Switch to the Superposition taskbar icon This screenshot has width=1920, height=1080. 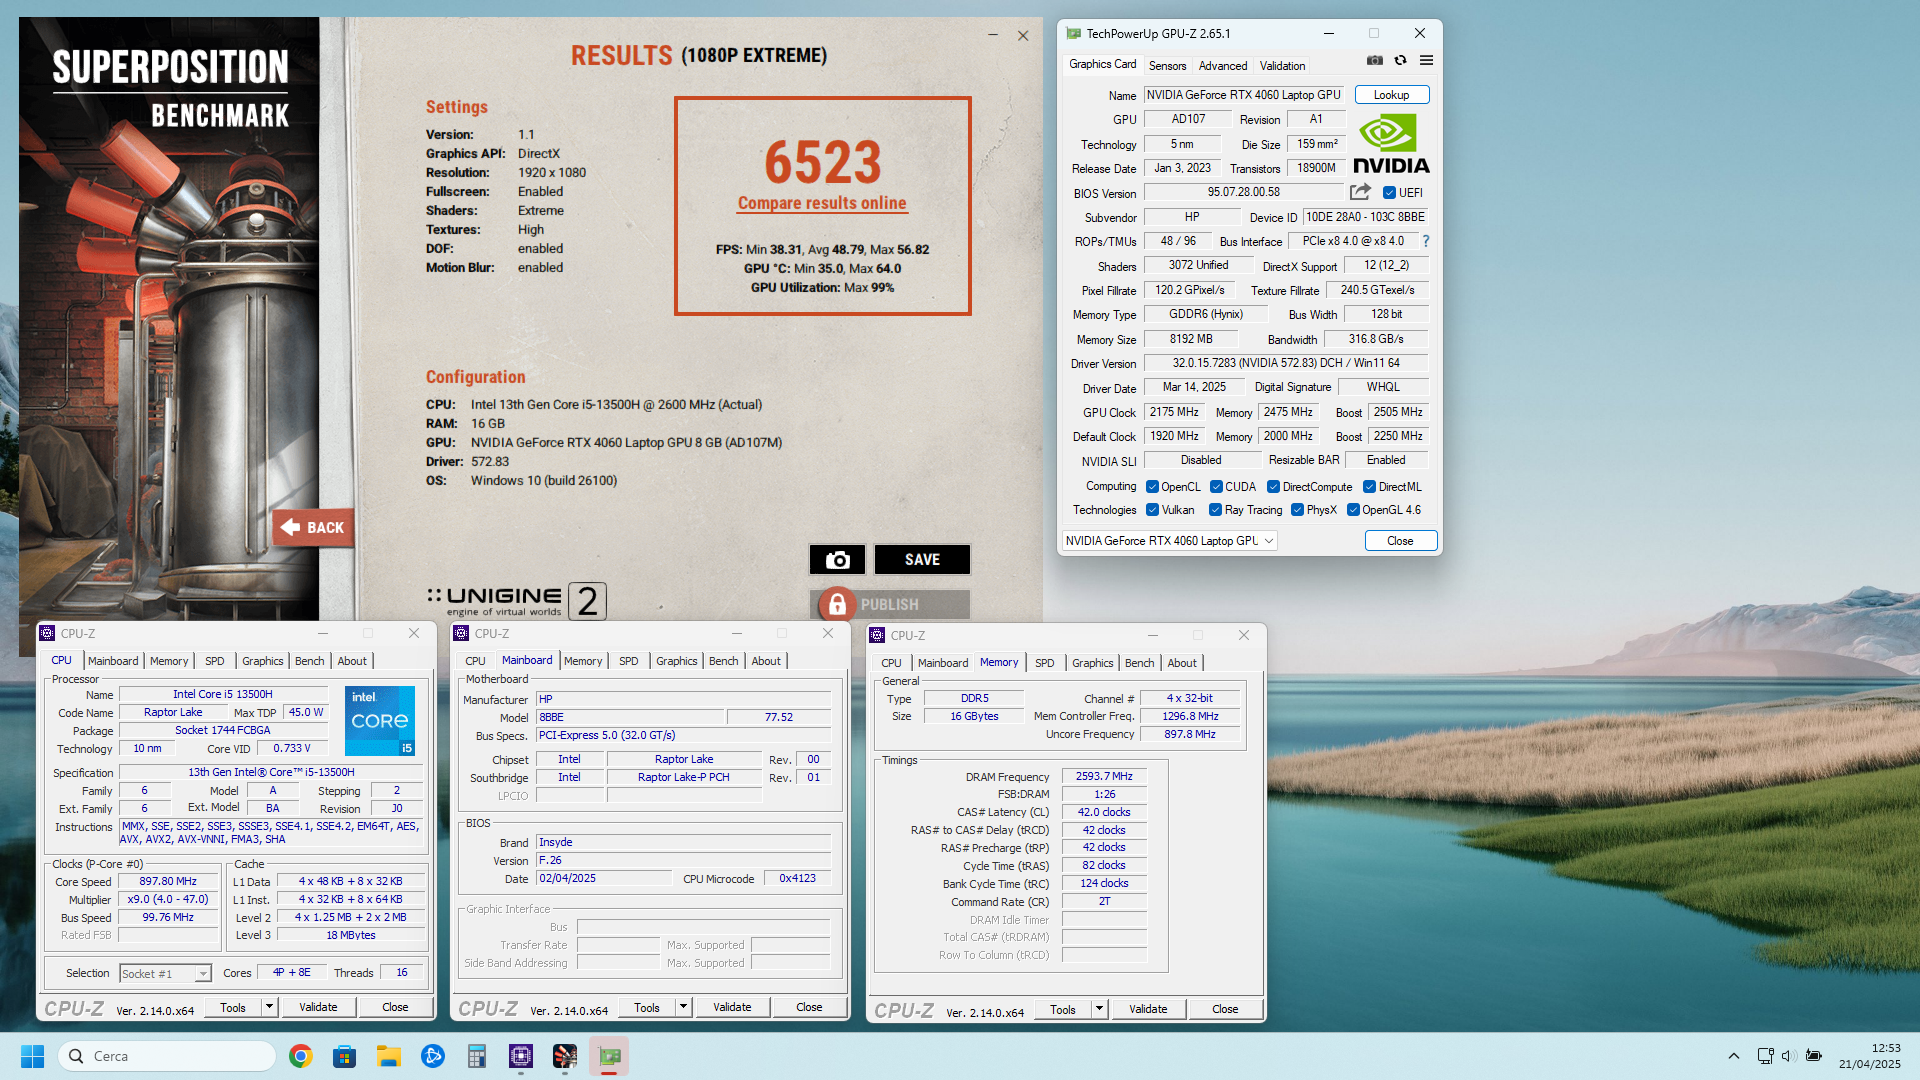point(564,1056)
